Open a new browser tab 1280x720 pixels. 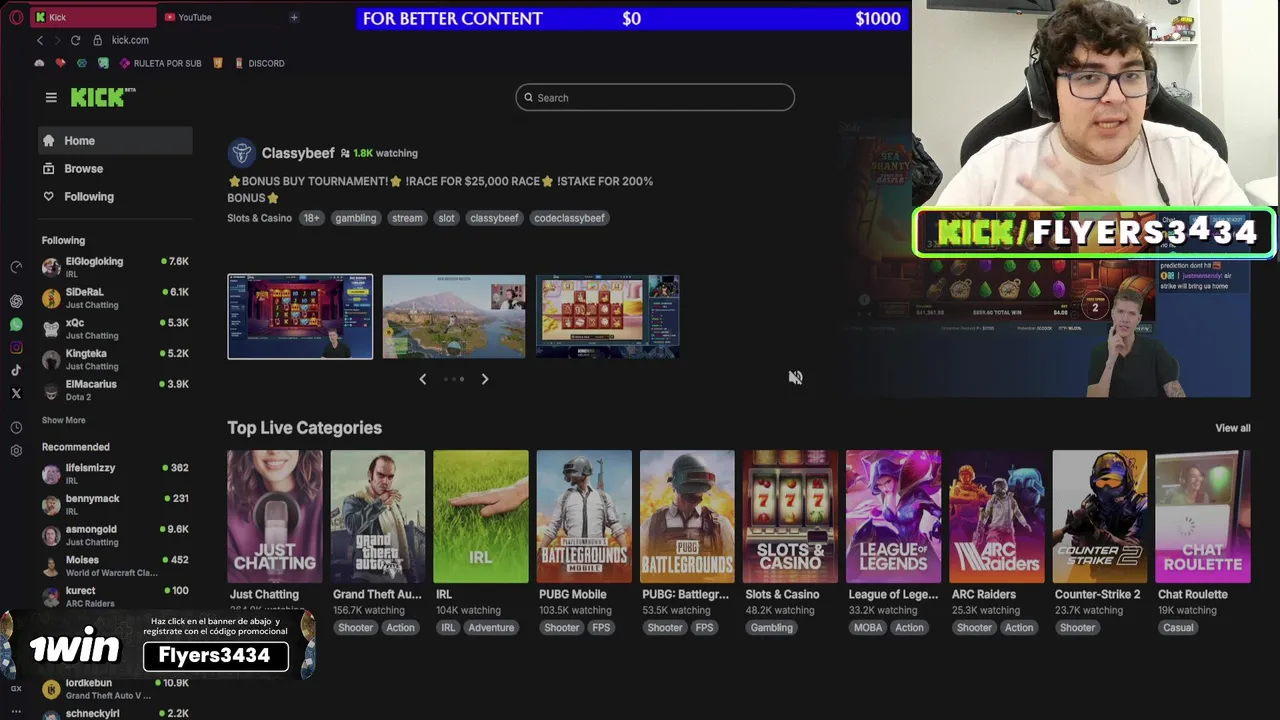pos(294,17)
